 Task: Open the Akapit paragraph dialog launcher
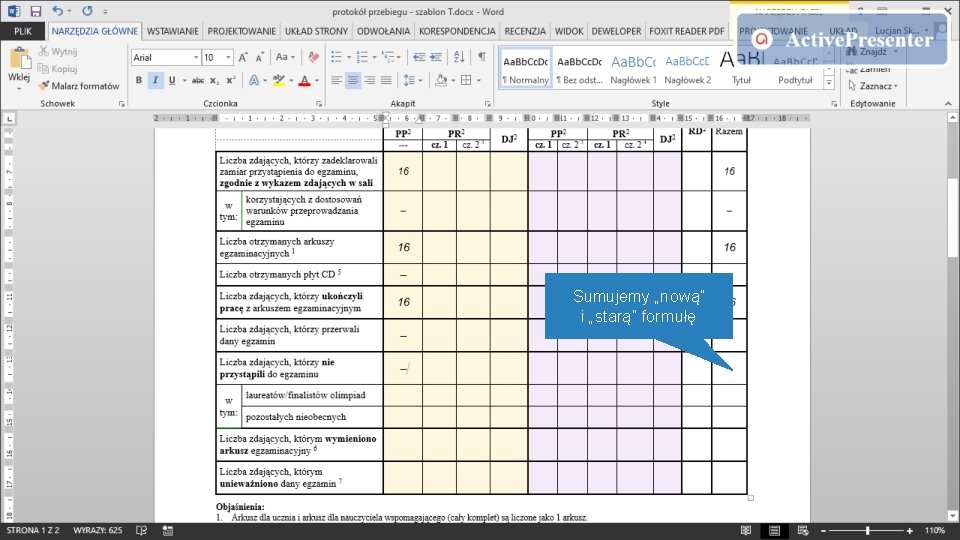point(487,104)
